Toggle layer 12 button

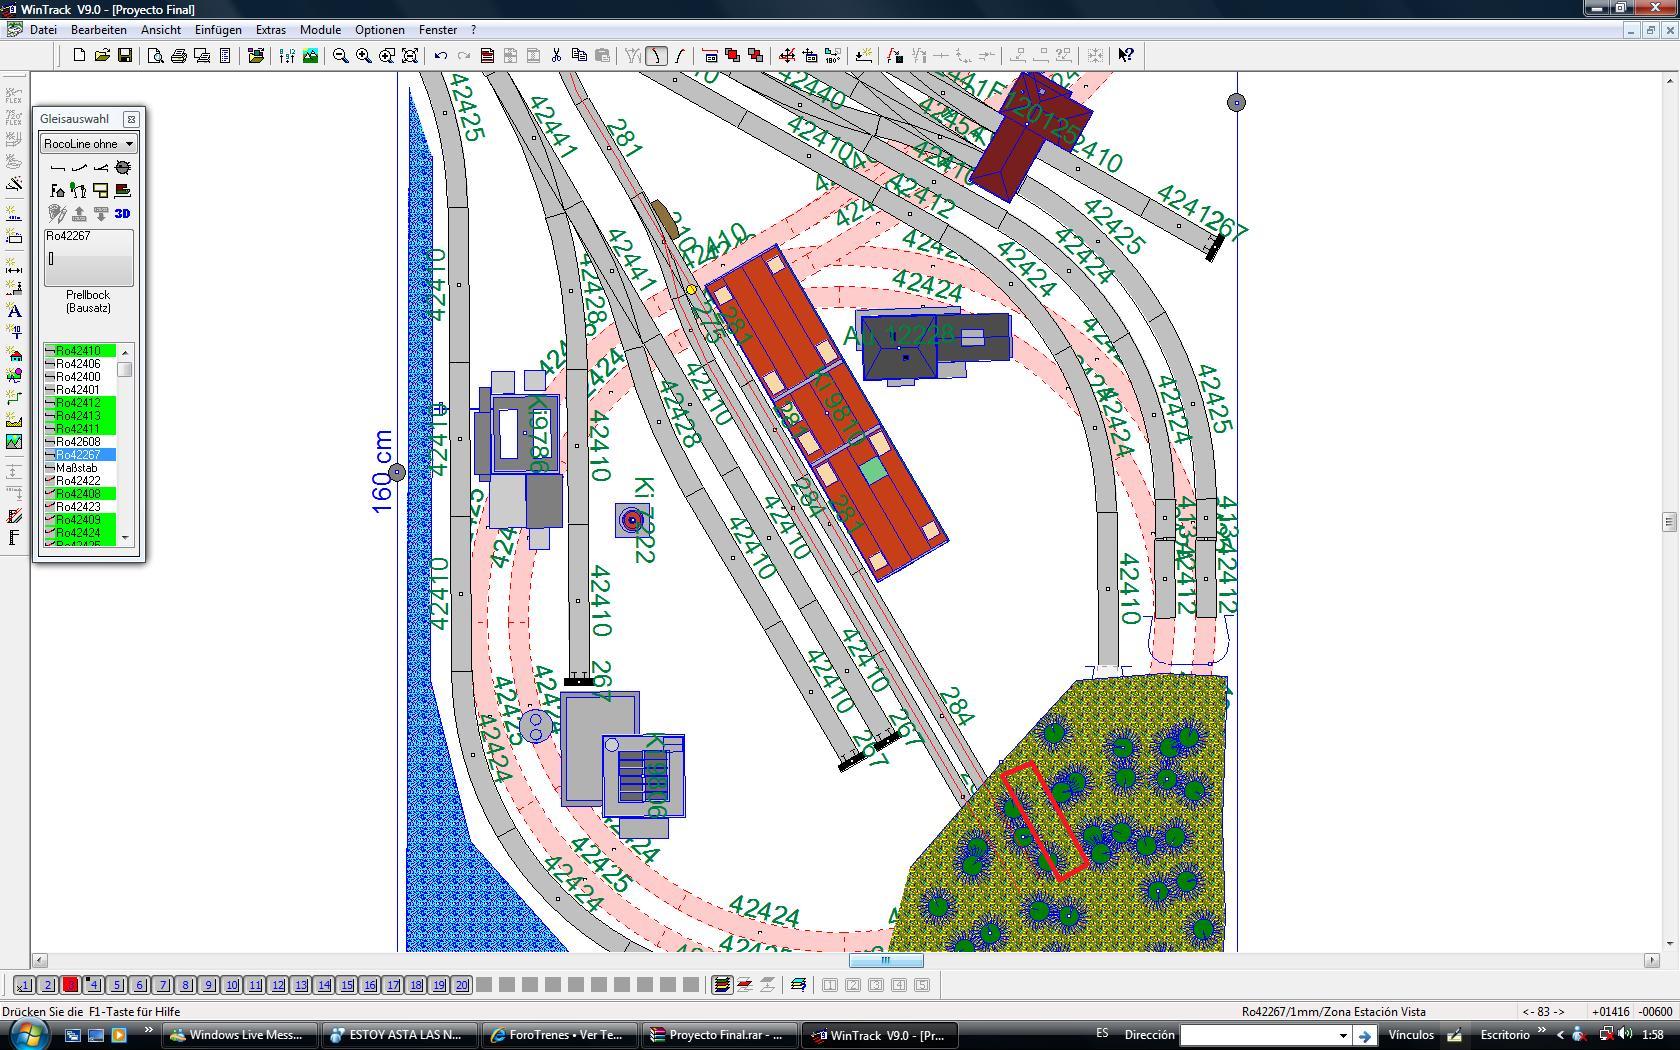tap(278, 985)
